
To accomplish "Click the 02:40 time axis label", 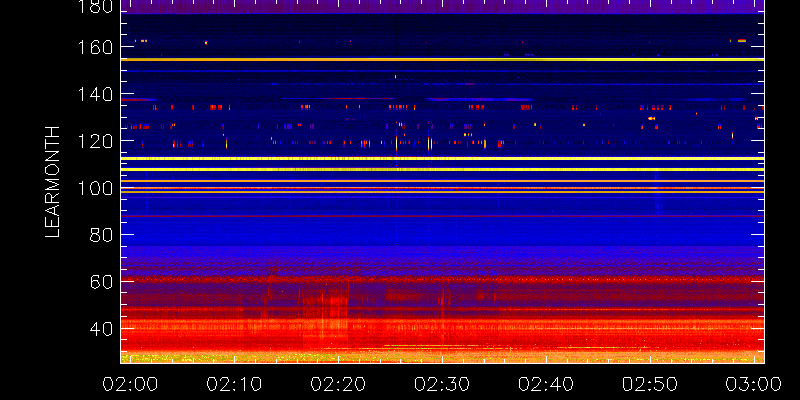I will pyautogui.click(x=546, y=384).
